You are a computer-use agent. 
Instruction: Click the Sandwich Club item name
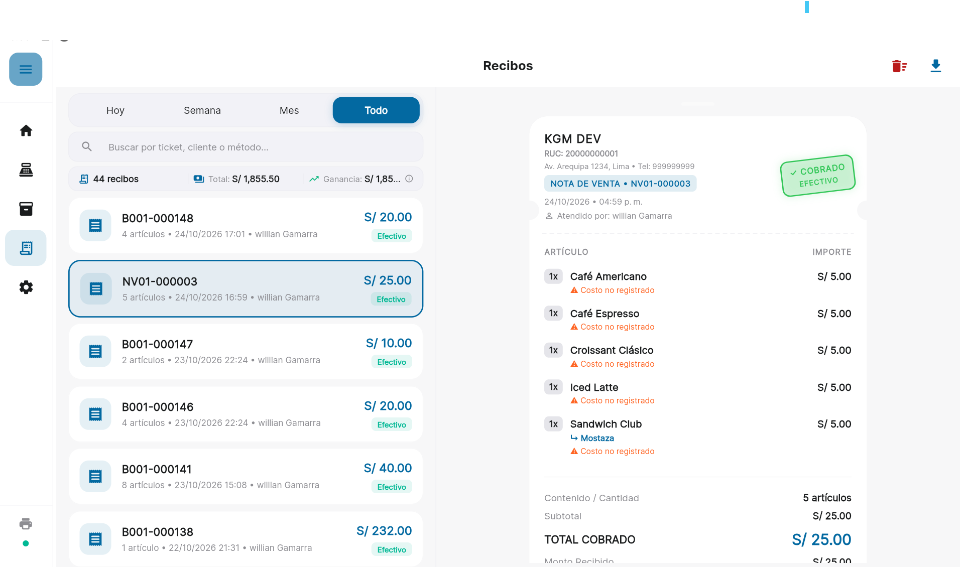click(606, 424)
